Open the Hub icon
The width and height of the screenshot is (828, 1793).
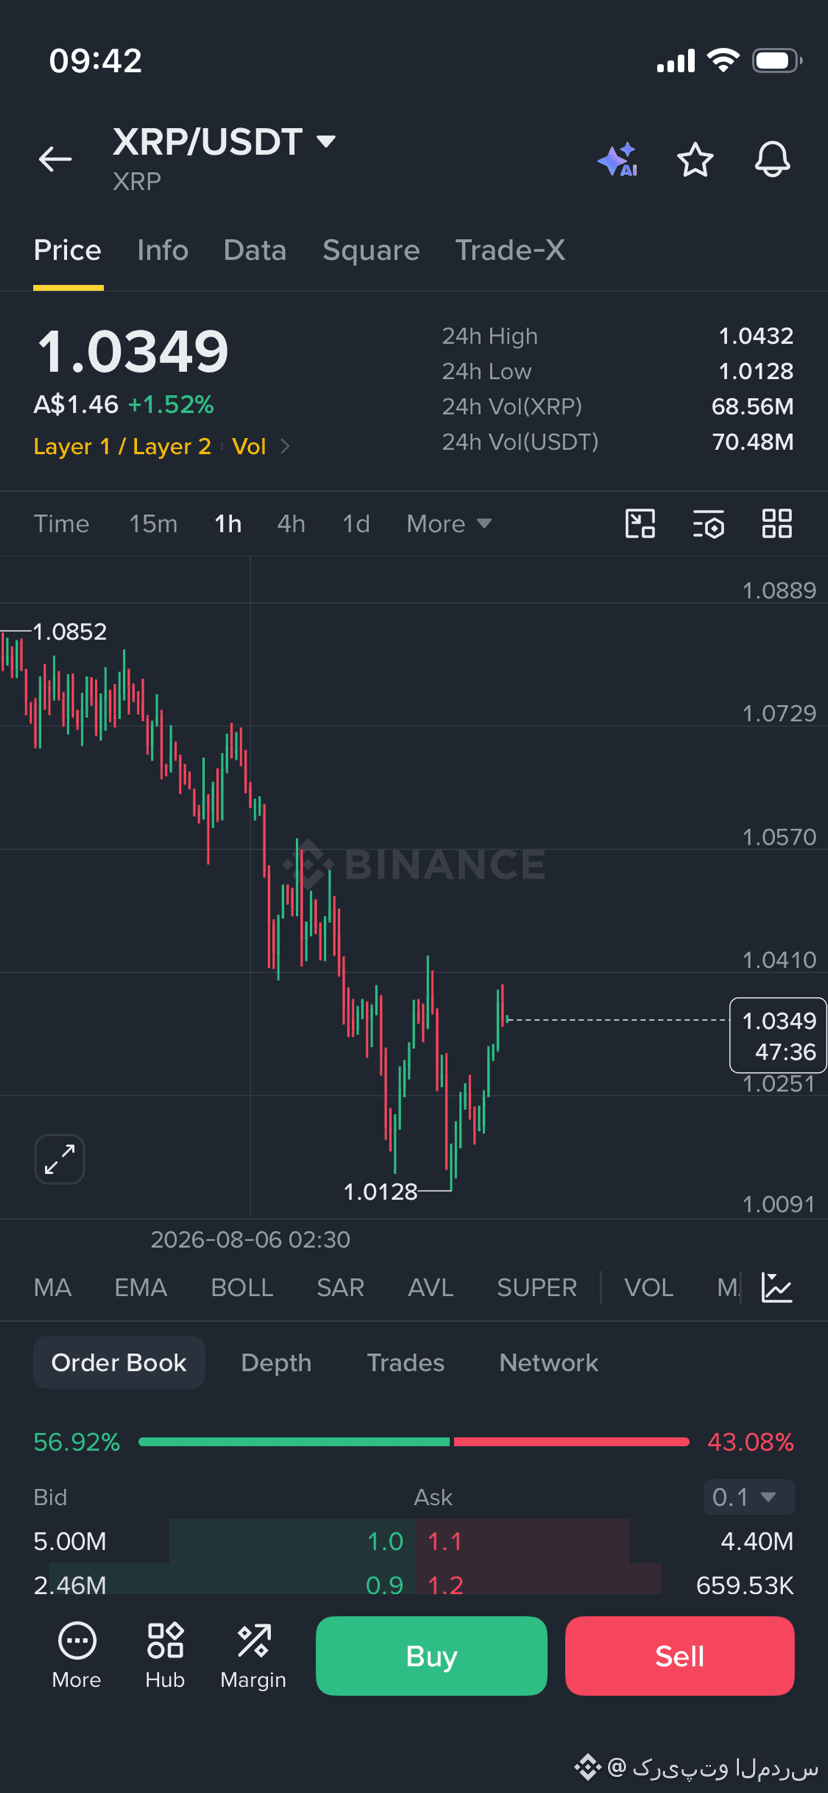pos(165,1656)
